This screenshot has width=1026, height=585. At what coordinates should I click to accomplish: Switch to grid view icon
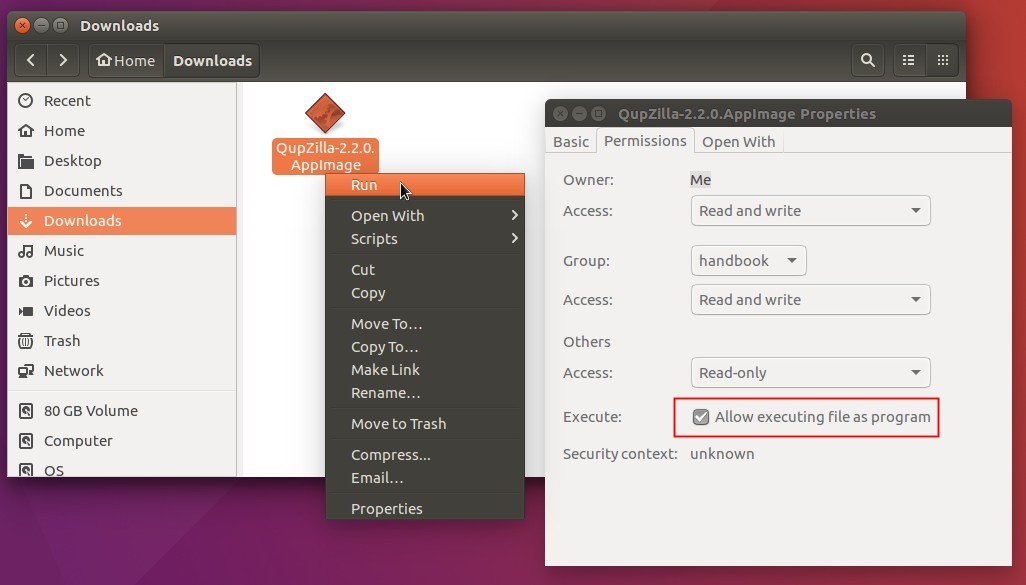[x=942, y=60]
